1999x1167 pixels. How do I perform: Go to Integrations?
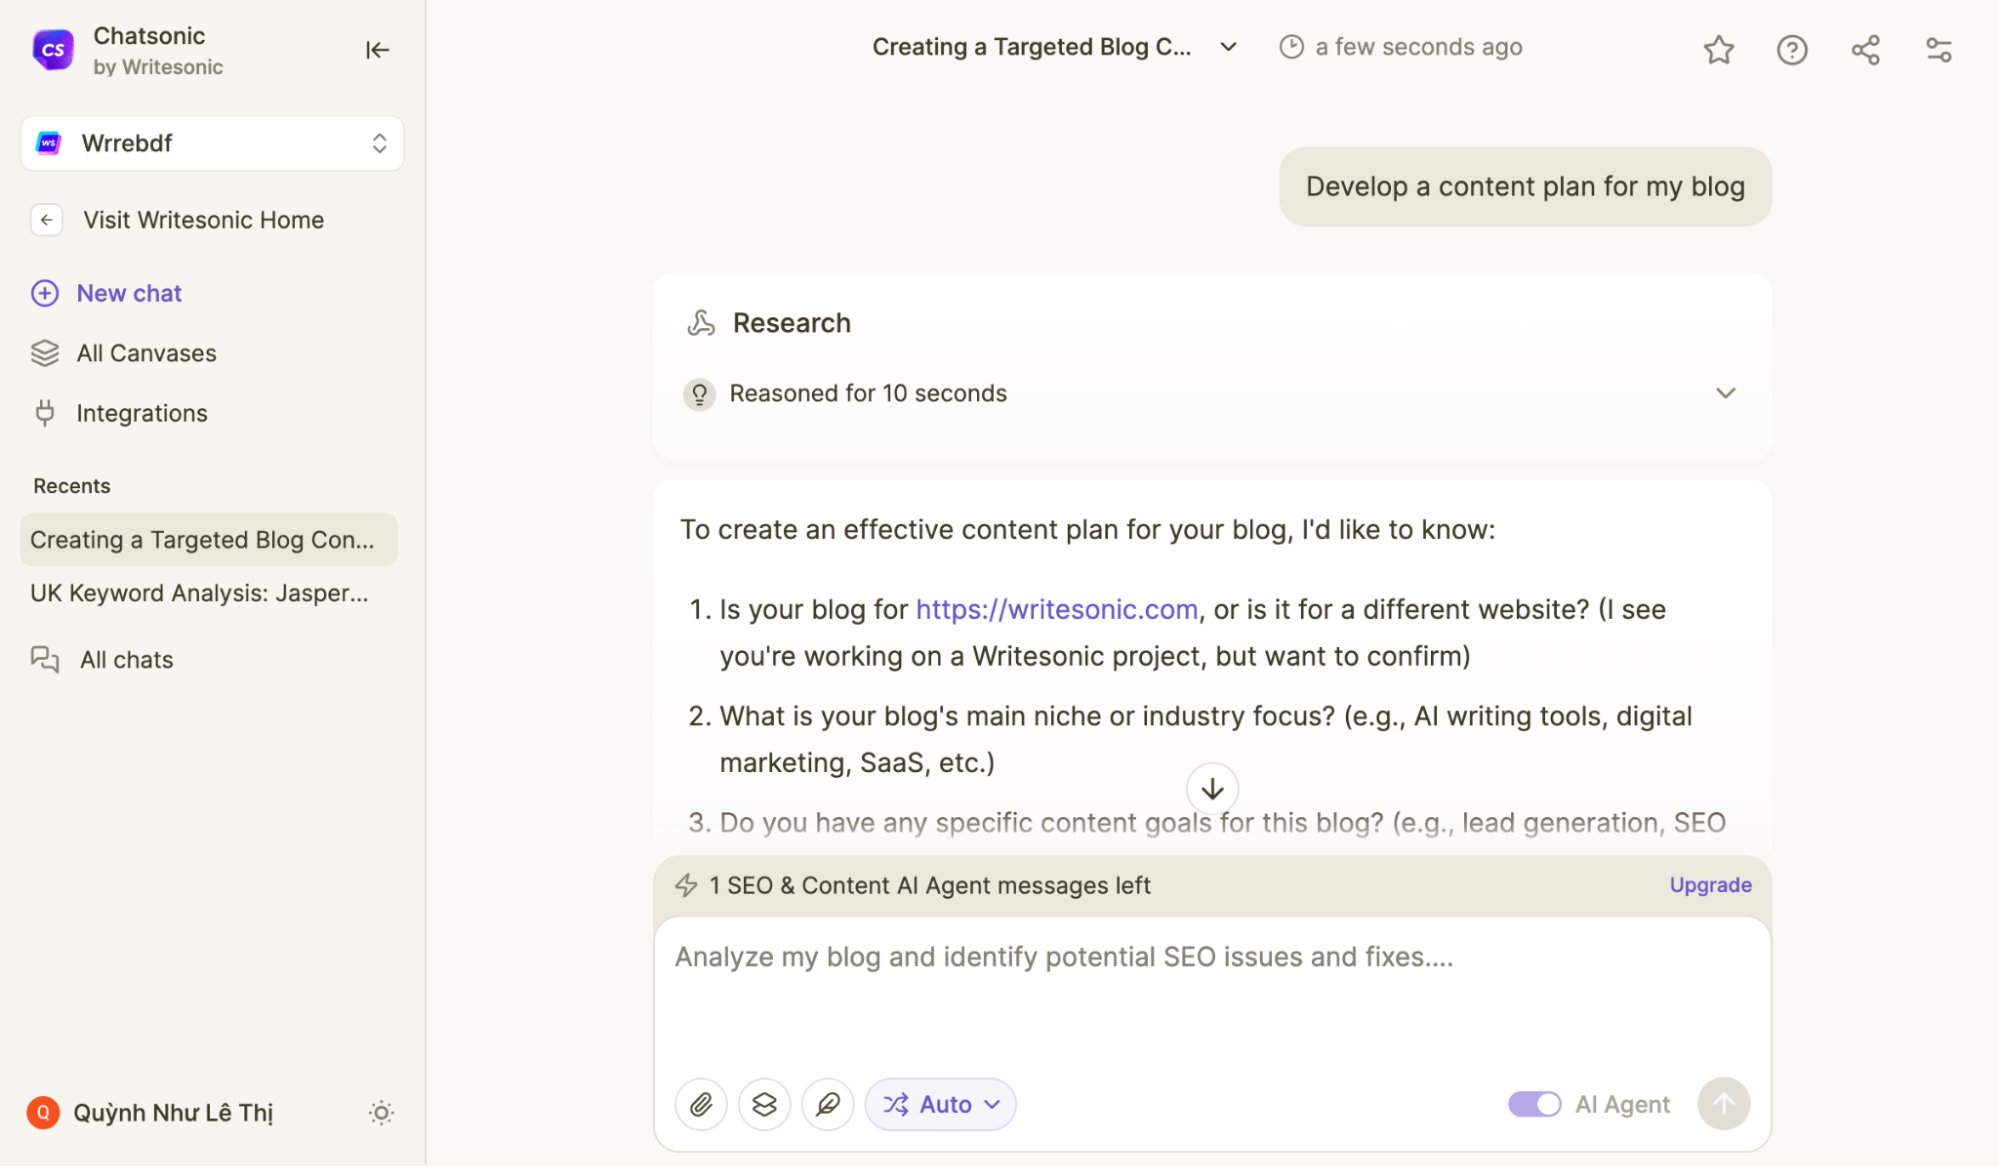point(142,413)
